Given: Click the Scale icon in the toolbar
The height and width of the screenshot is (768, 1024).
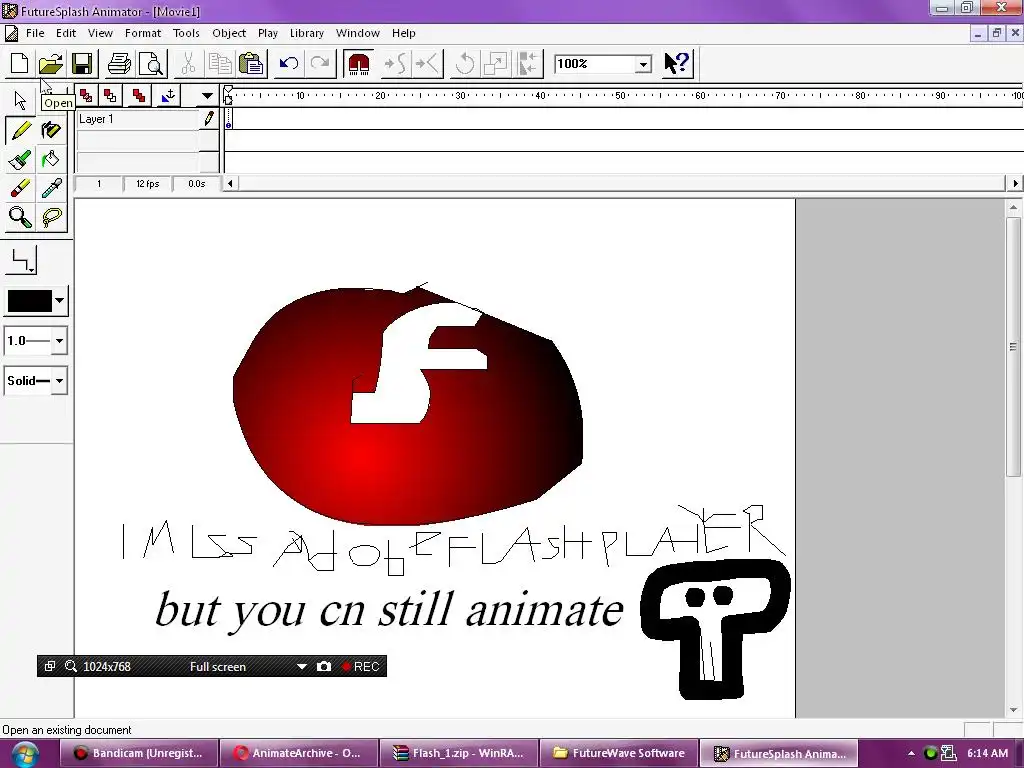Looking at the screenshot, I should coord(496,63).
